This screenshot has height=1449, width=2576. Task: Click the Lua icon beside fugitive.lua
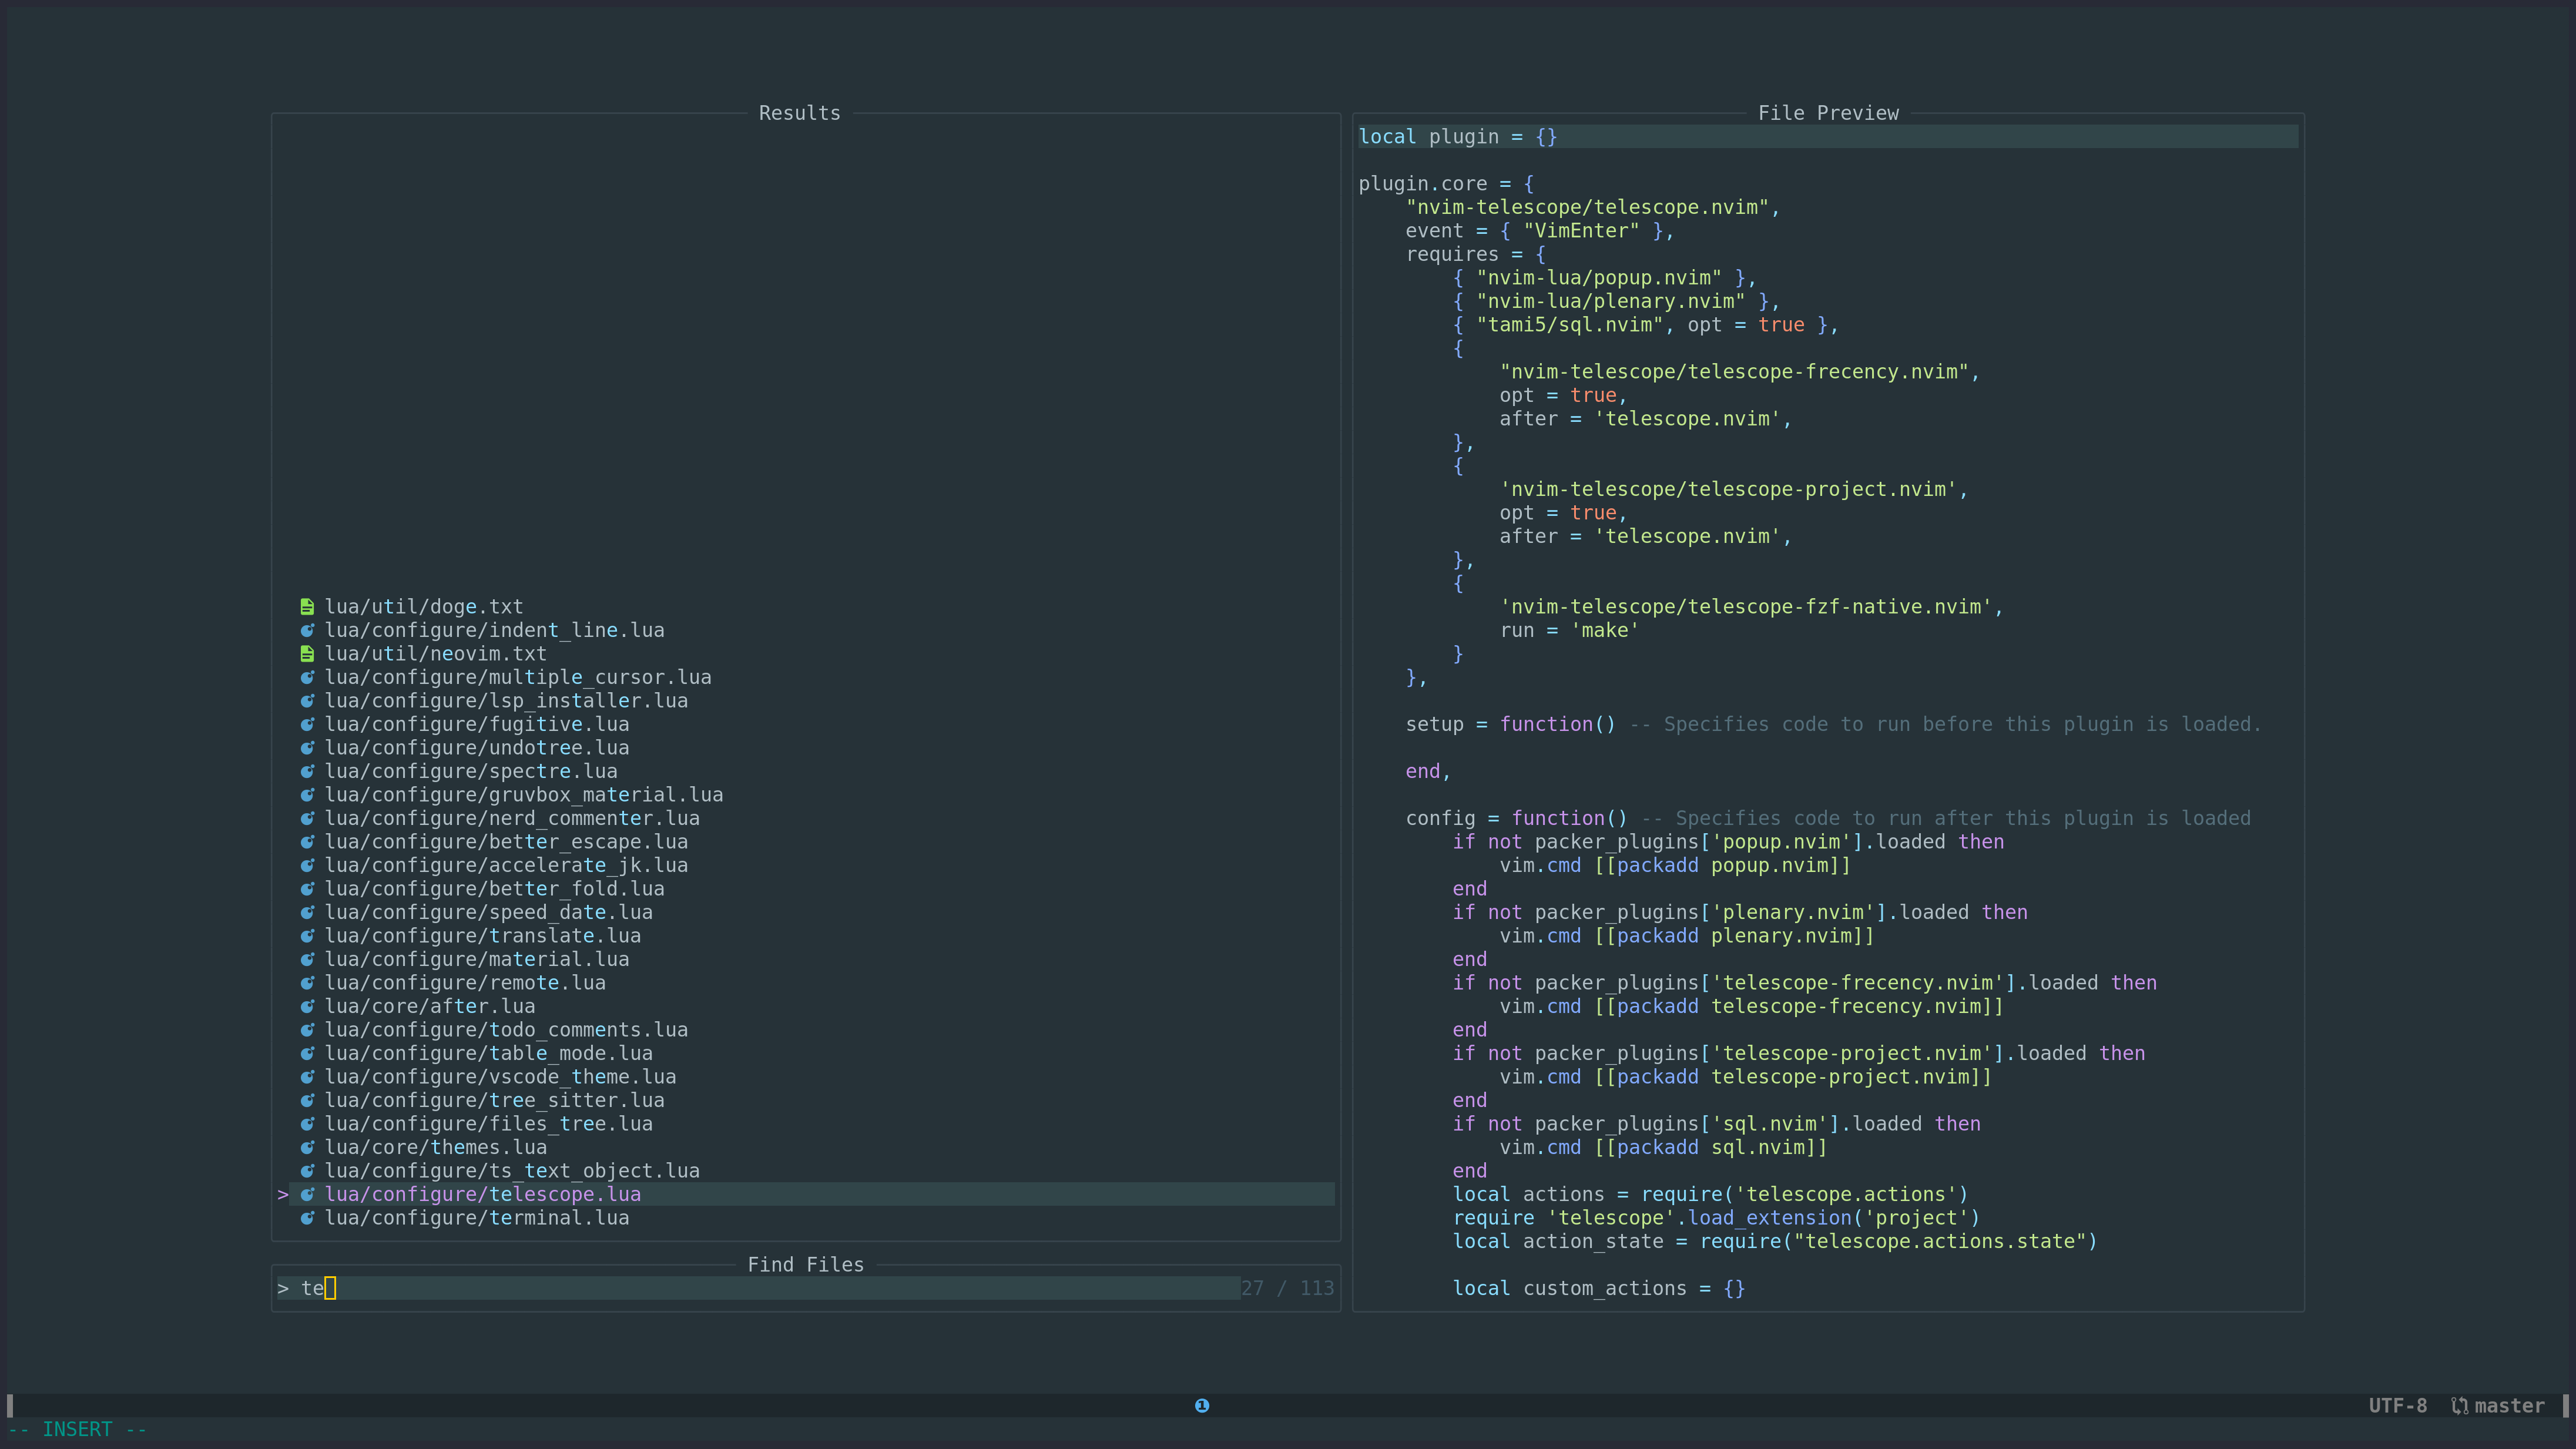pyautogui.click(x=308, y=724)
